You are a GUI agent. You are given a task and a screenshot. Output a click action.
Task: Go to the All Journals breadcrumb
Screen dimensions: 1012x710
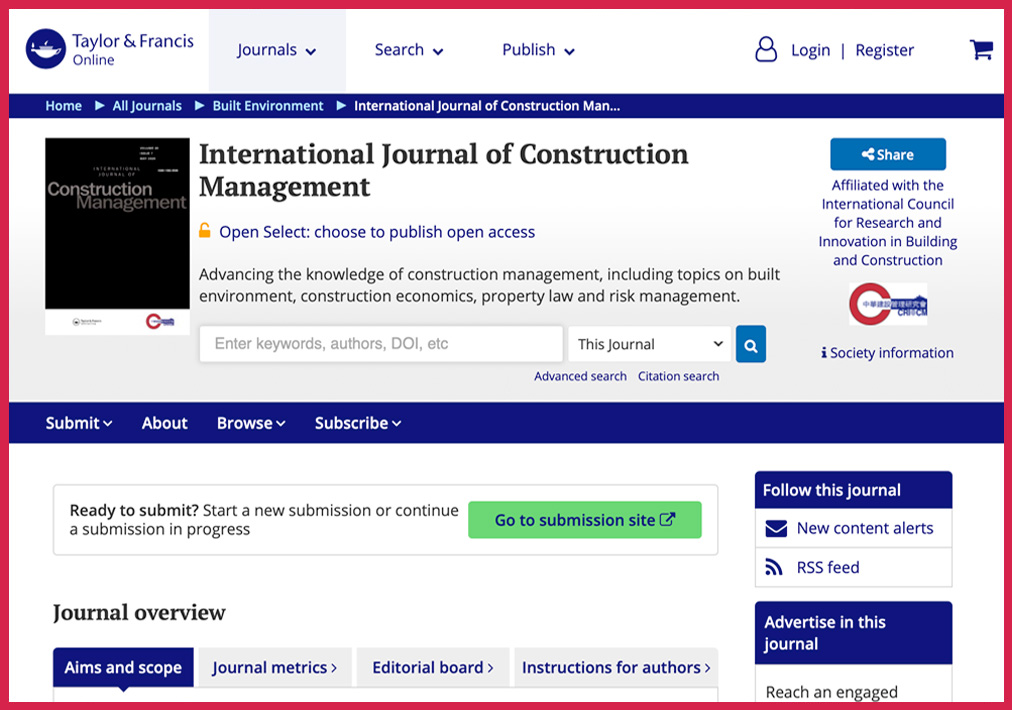pos(147,106)
